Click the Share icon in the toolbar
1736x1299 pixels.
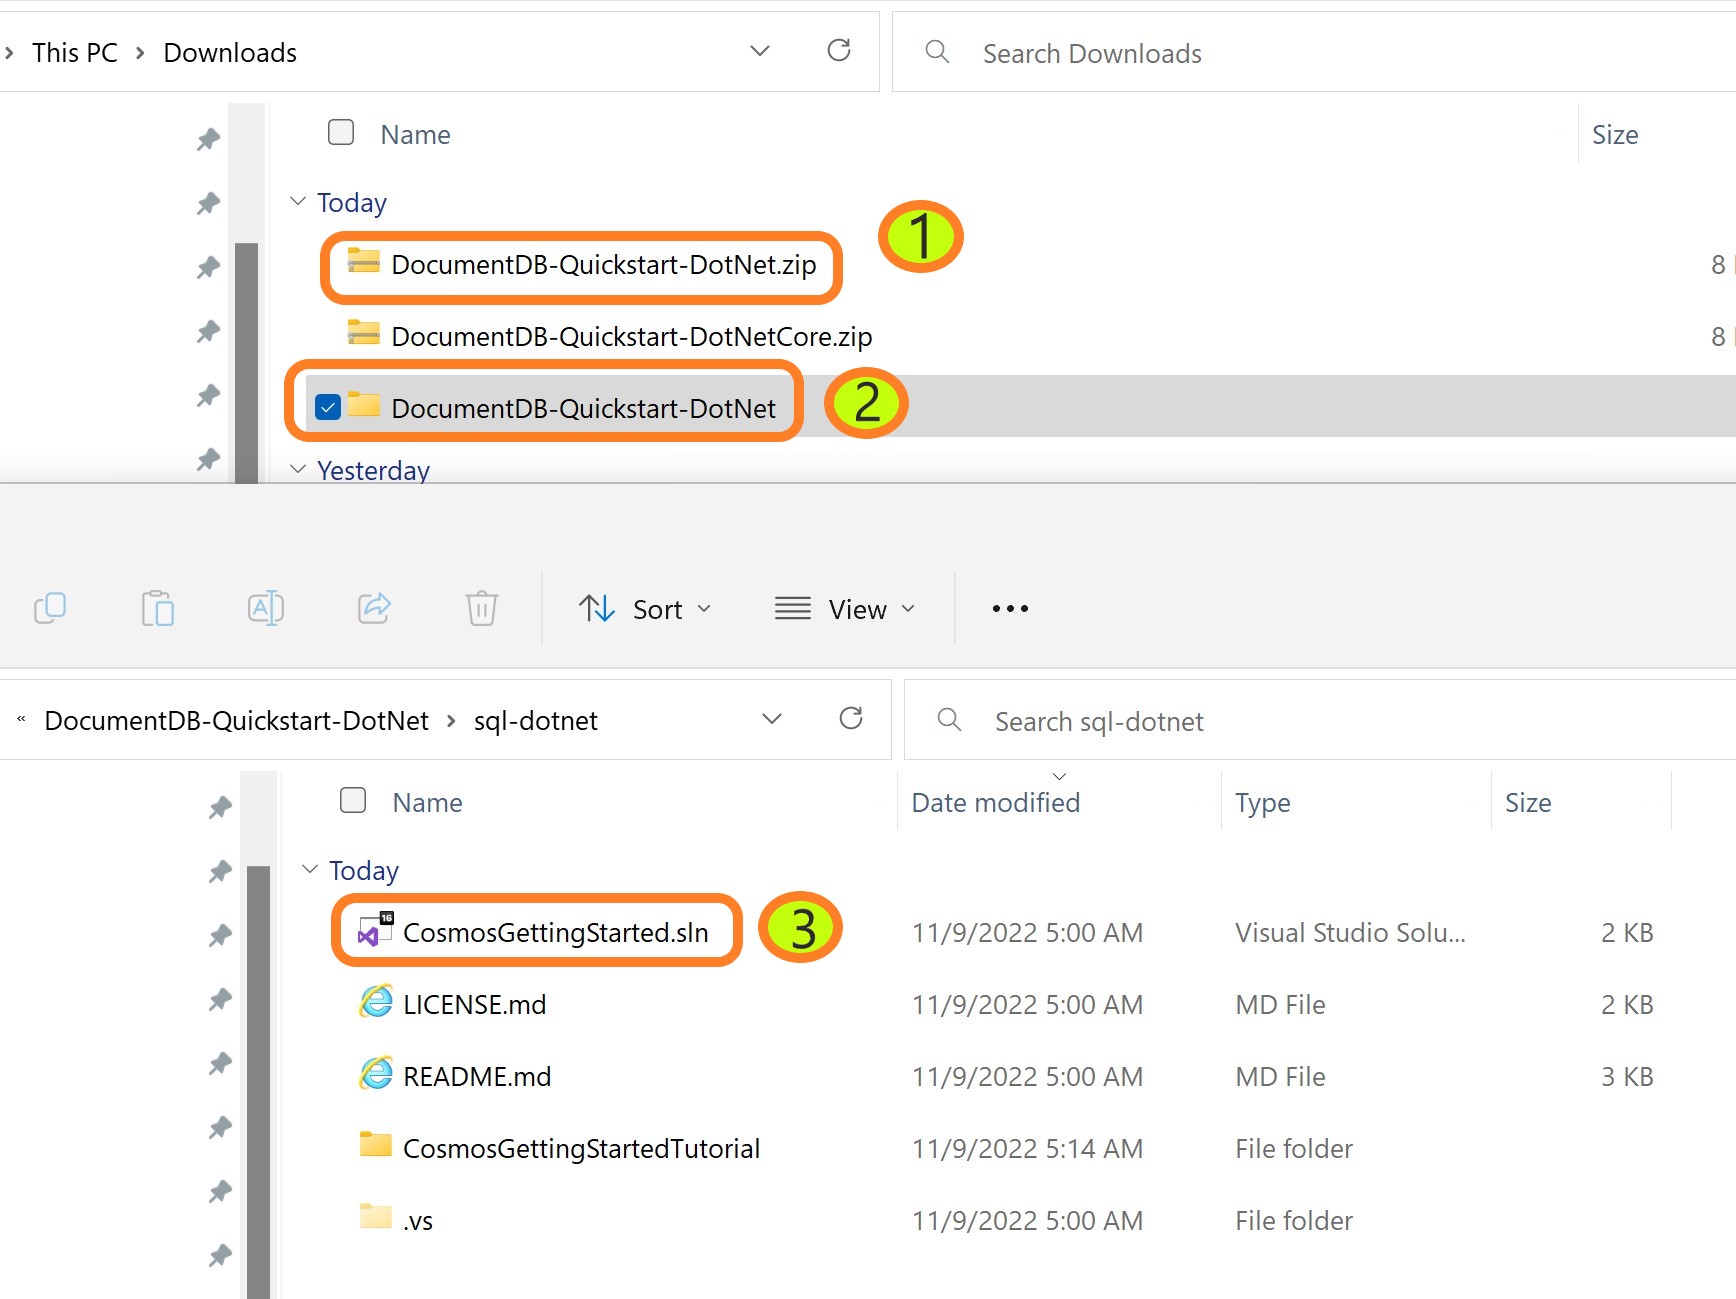(x=374, y=608)
